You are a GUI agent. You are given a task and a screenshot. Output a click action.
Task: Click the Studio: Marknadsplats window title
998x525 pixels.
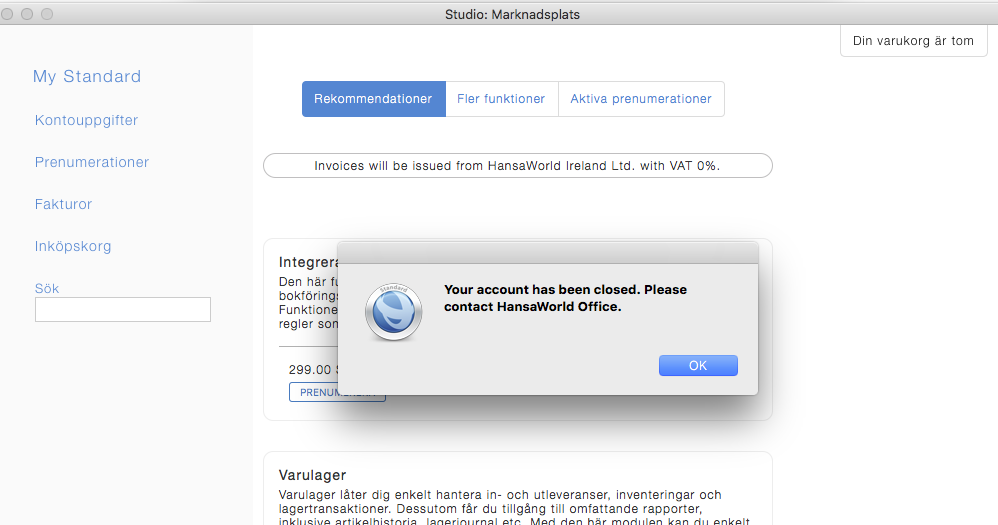point(512,14)
